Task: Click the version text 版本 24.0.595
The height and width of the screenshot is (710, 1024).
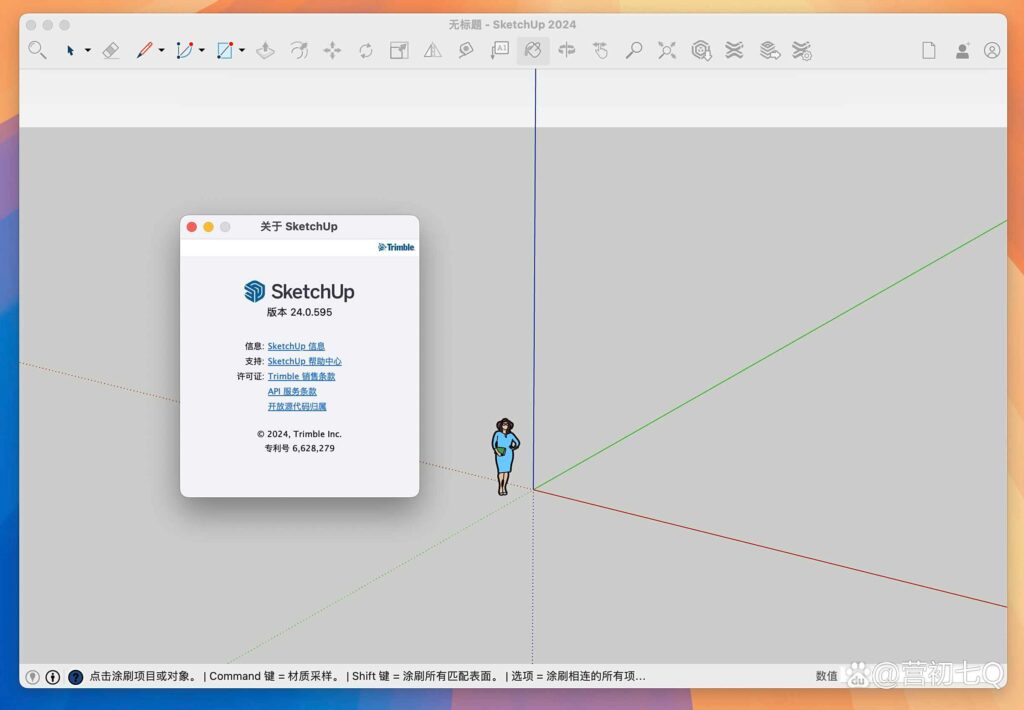Action: tap(299, 312)
